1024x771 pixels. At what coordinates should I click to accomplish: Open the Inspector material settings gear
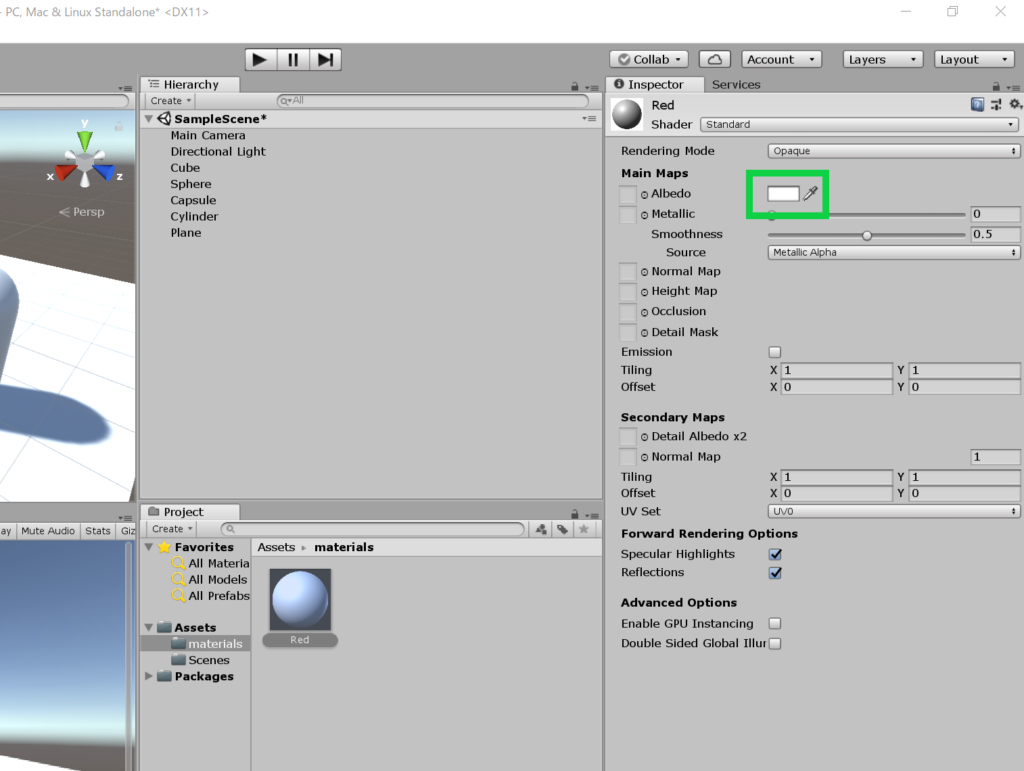tap(1014, 104)
